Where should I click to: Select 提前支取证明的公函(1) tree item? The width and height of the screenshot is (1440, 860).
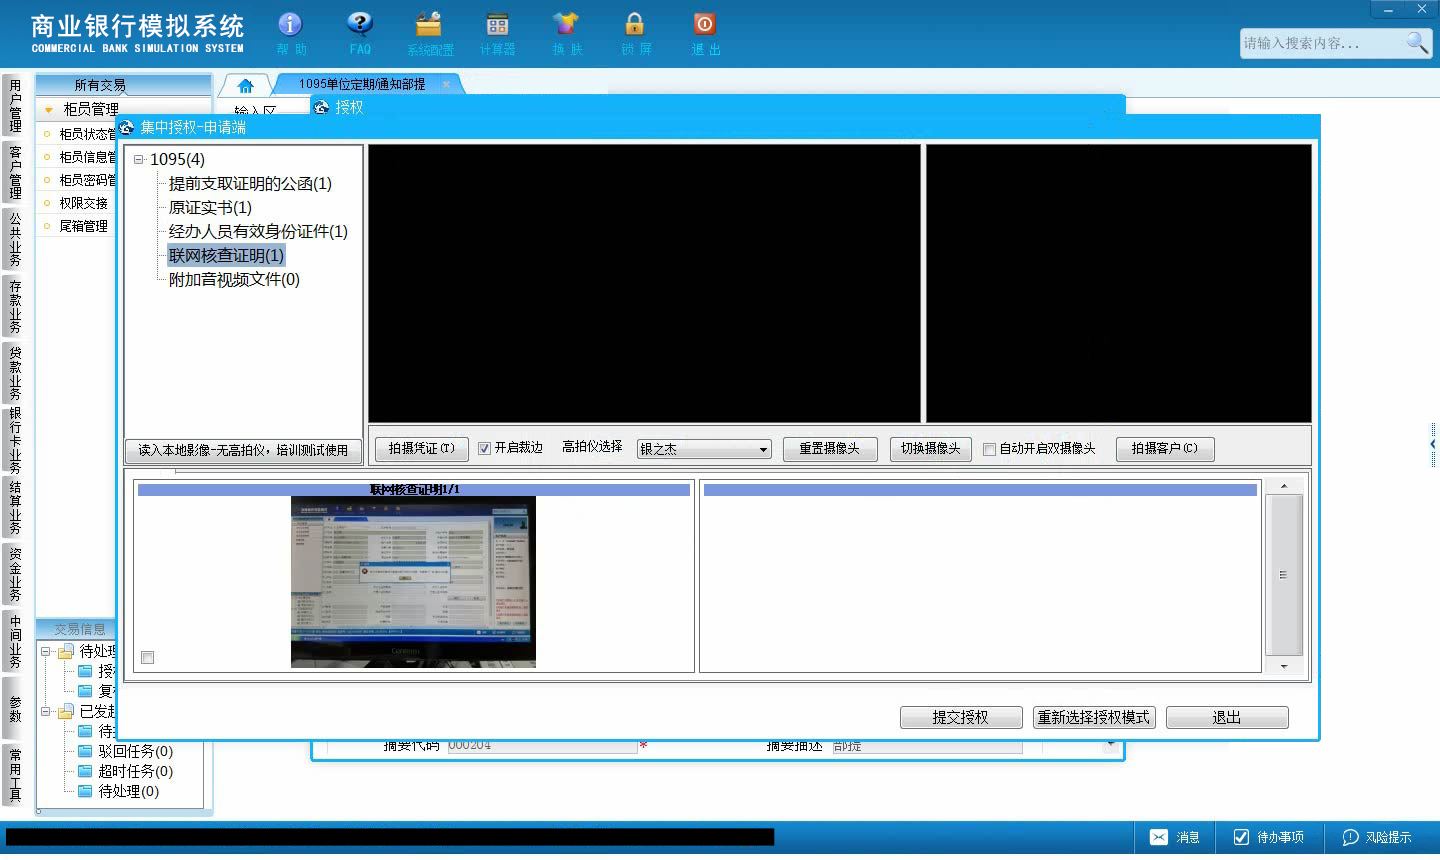[250, 183]
